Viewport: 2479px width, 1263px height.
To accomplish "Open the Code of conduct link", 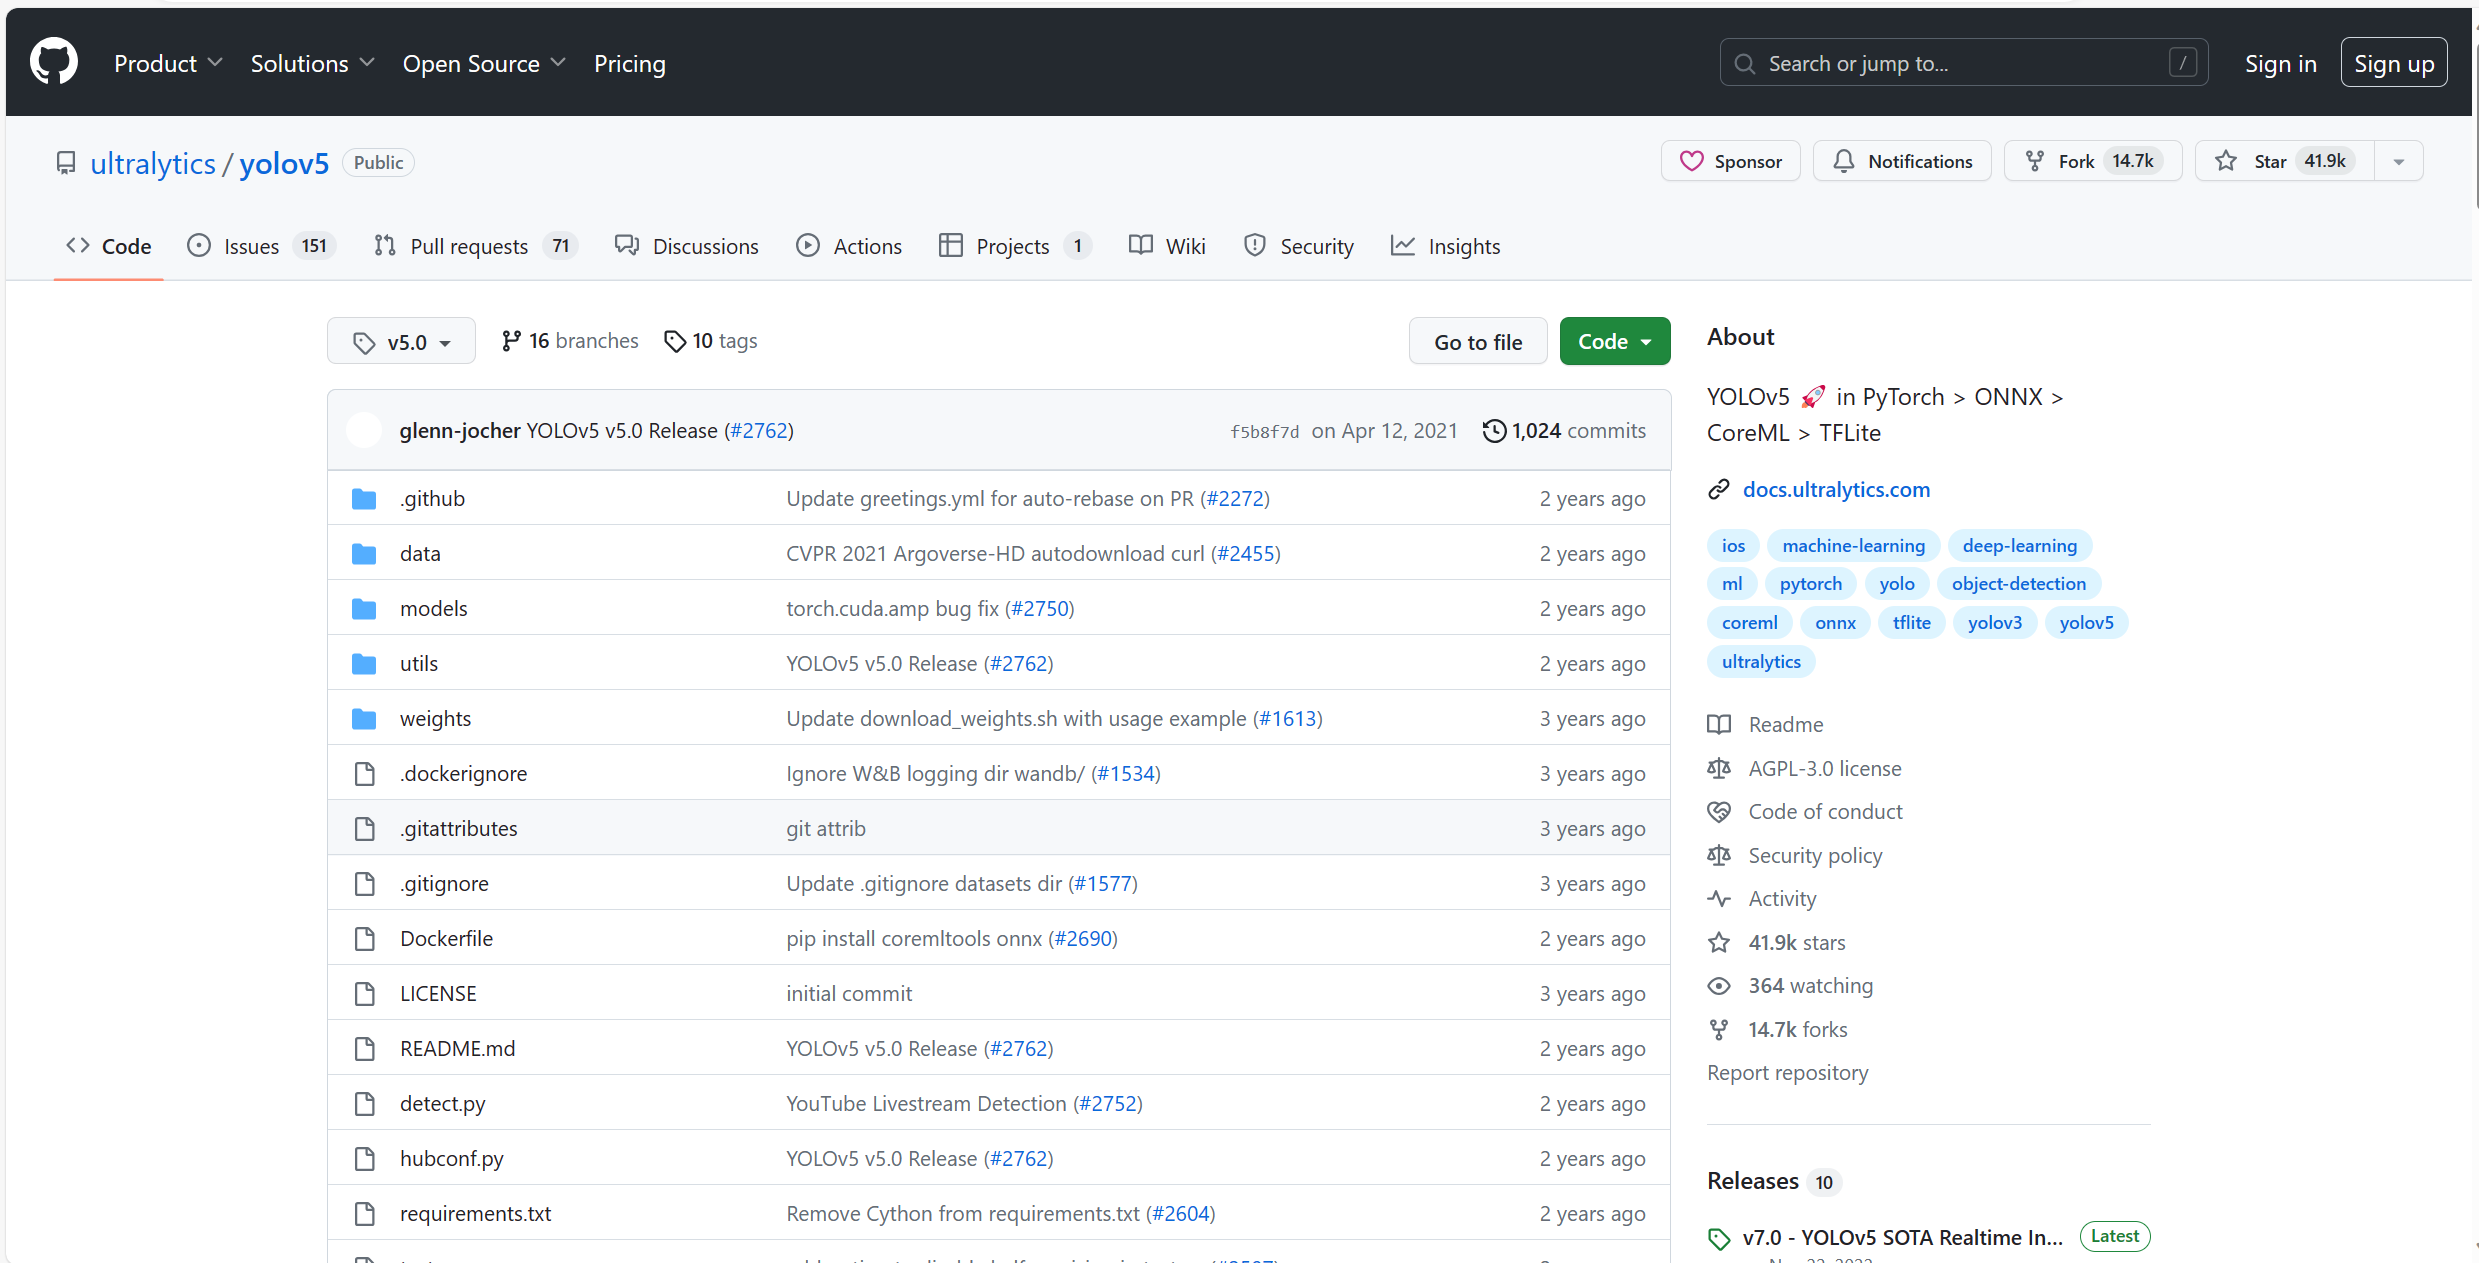I will point(1825,811).
